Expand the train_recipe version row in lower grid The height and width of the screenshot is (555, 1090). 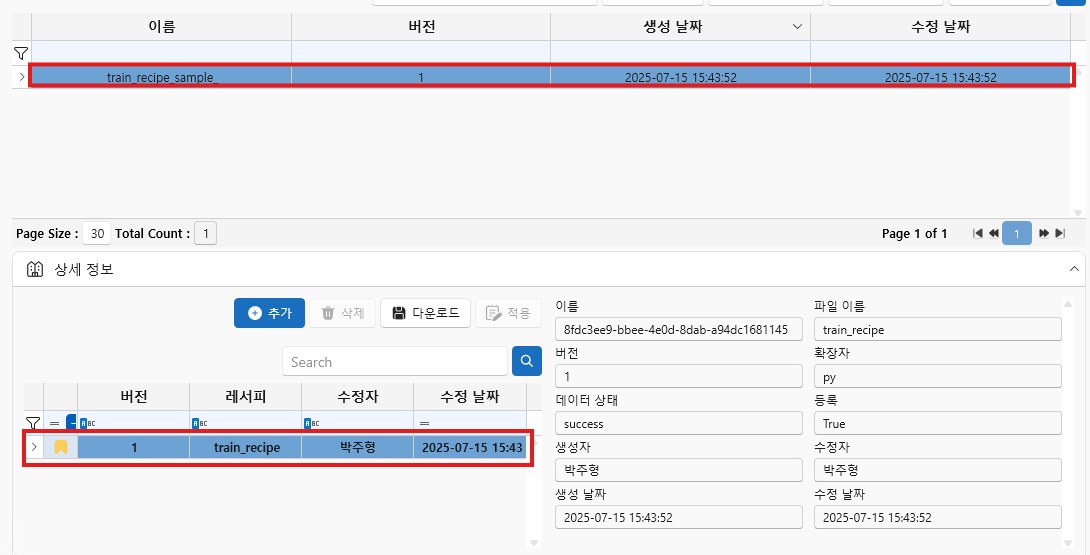point(34,447)
